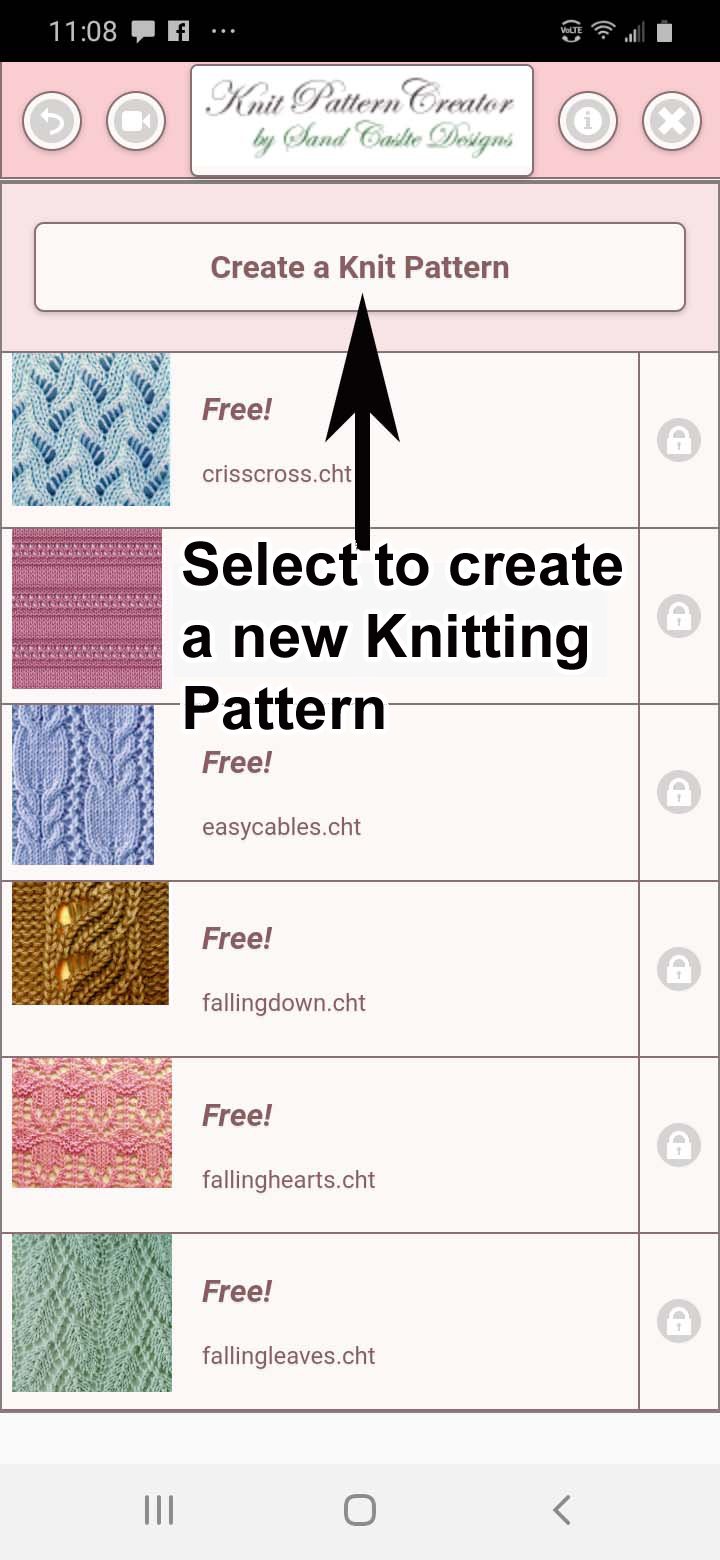Select the pink striped pattern thumbnail
The width and height of the screenshot is (720, 1560).
[x=87, y=609]
